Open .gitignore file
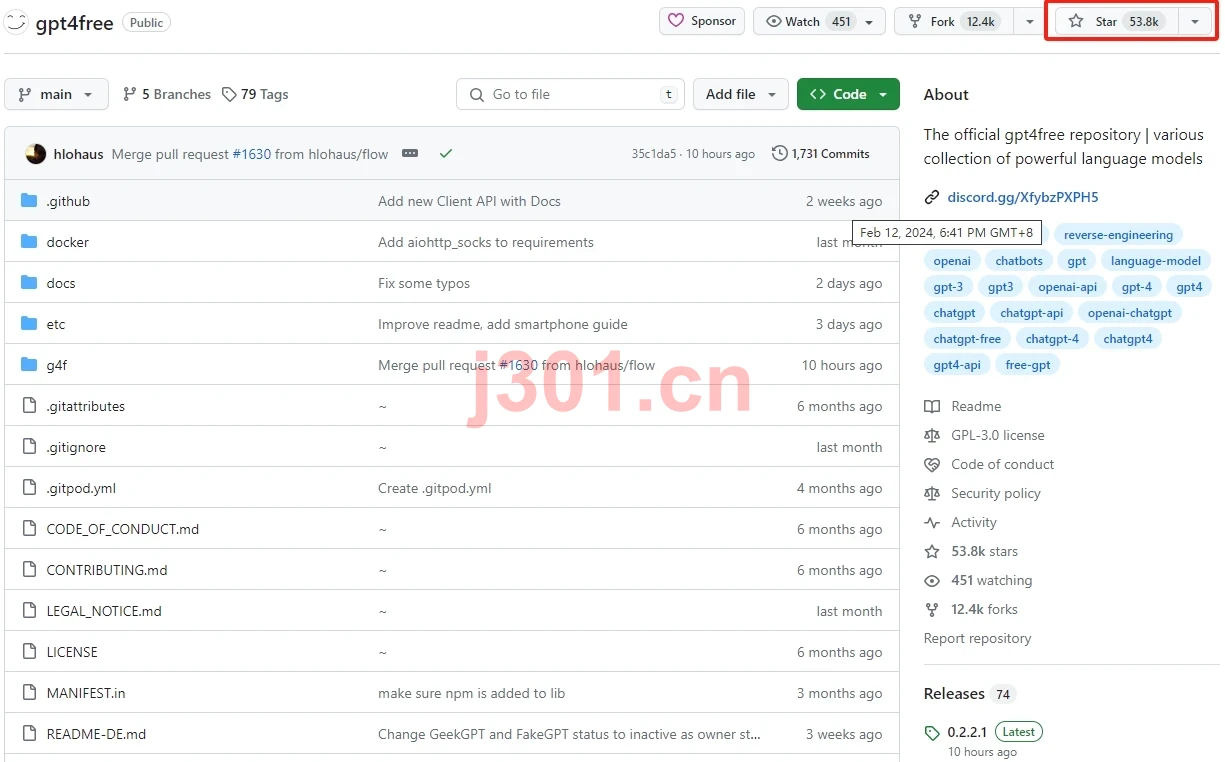Viewport: 1225px width, 762px height. (x=76, y=447)
